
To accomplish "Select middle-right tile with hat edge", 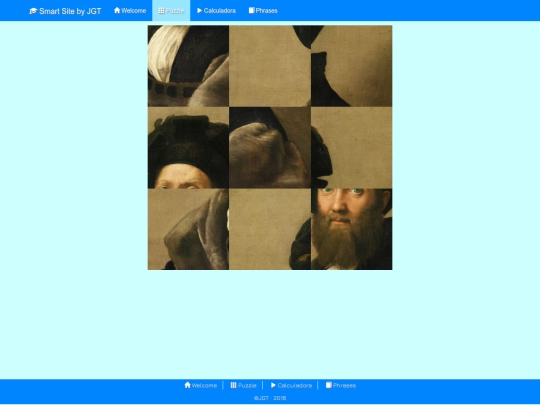I will [x=352, y=147].
